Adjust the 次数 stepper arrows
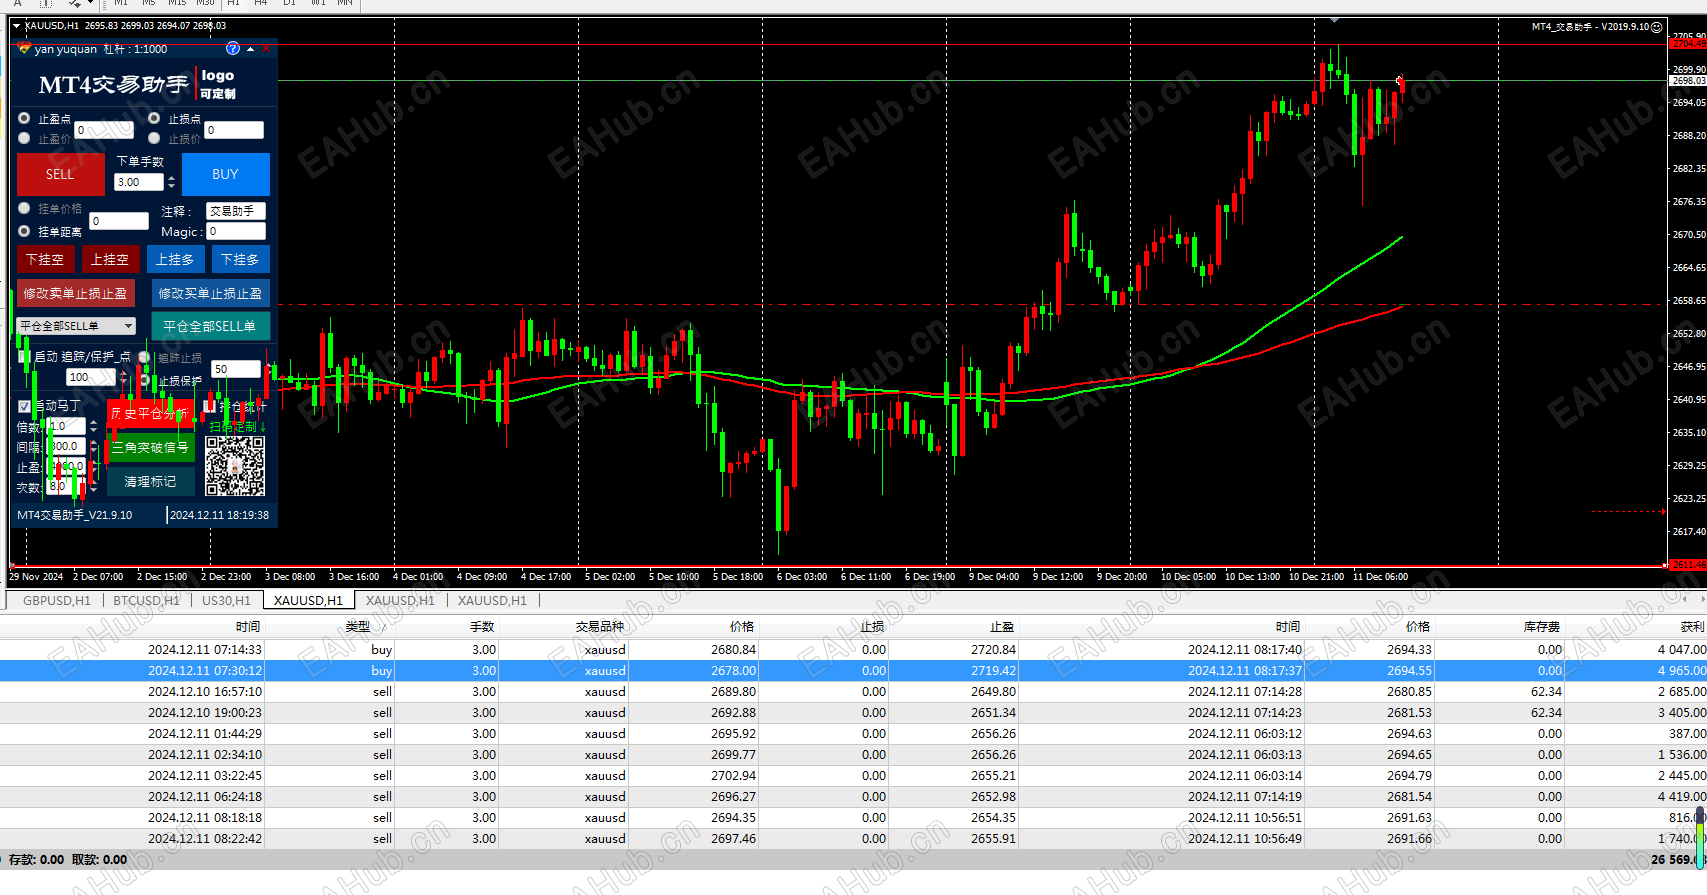The height and width of the screenshot is (895, 1707). click(x=93, y=487)
